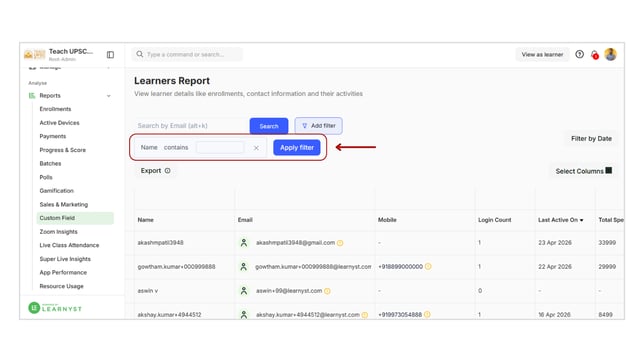This screenshot has height=362, width=644.
Task: Click the blue Search button
Action: coord(269,126)
